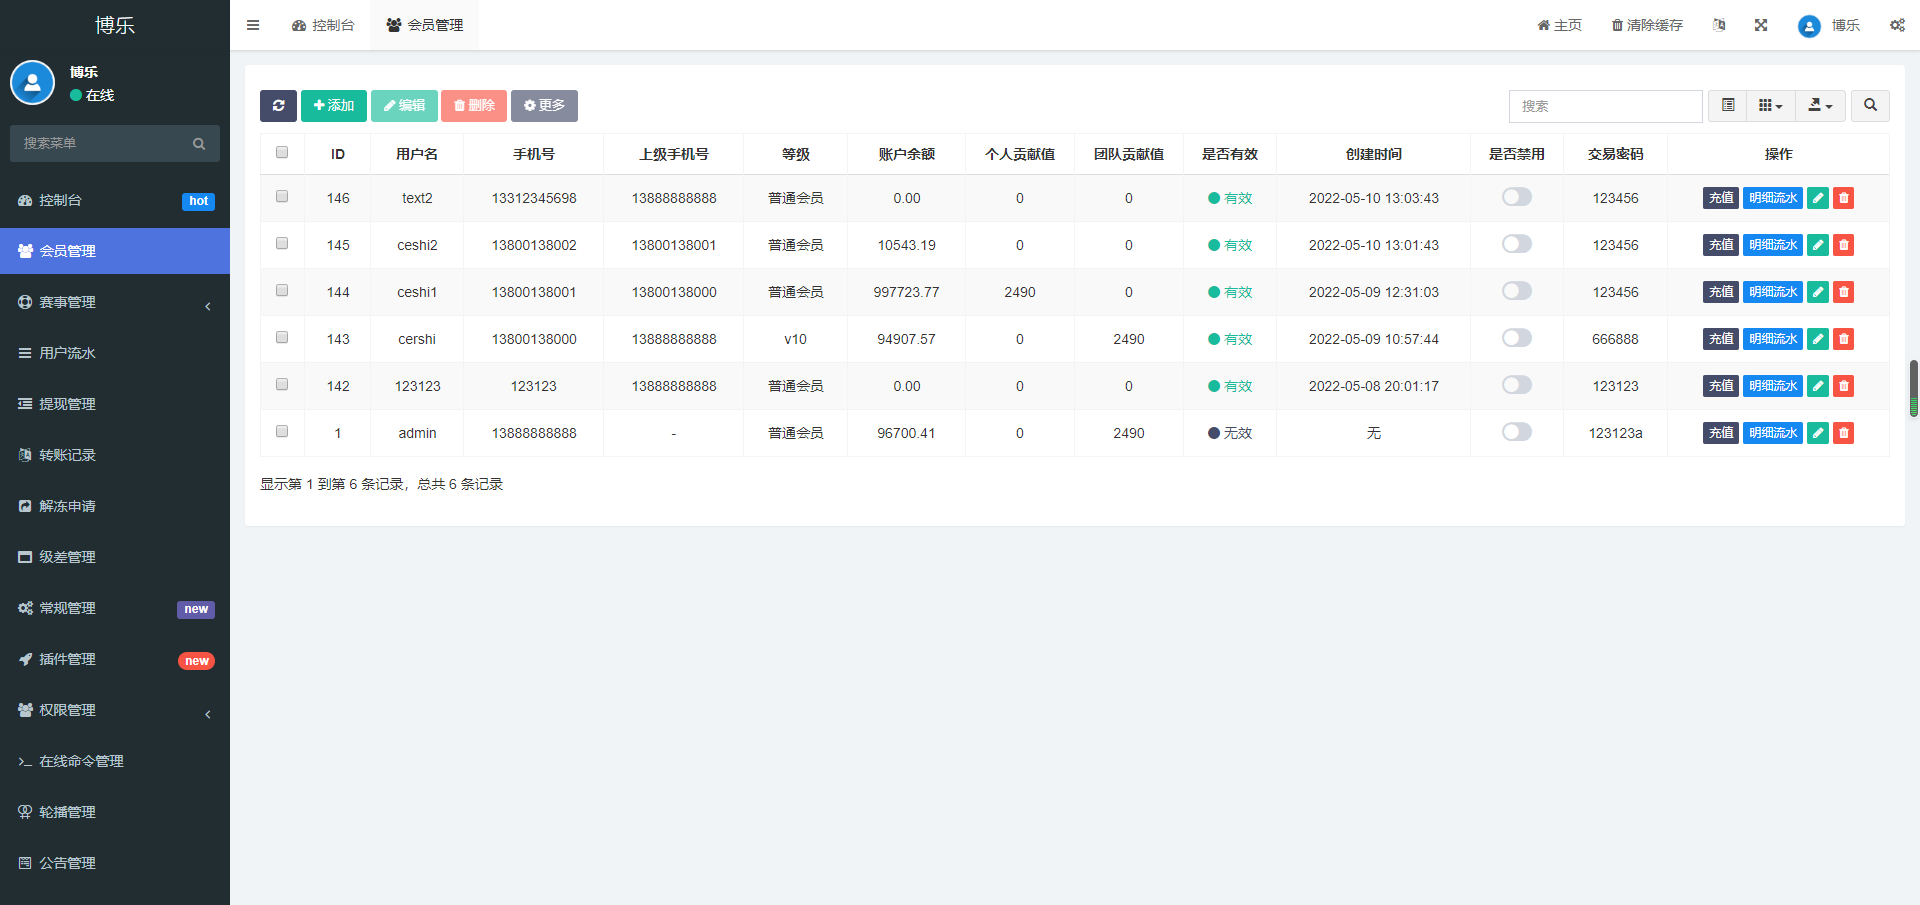Click 清除缓存 trash icon in header

1647,25
